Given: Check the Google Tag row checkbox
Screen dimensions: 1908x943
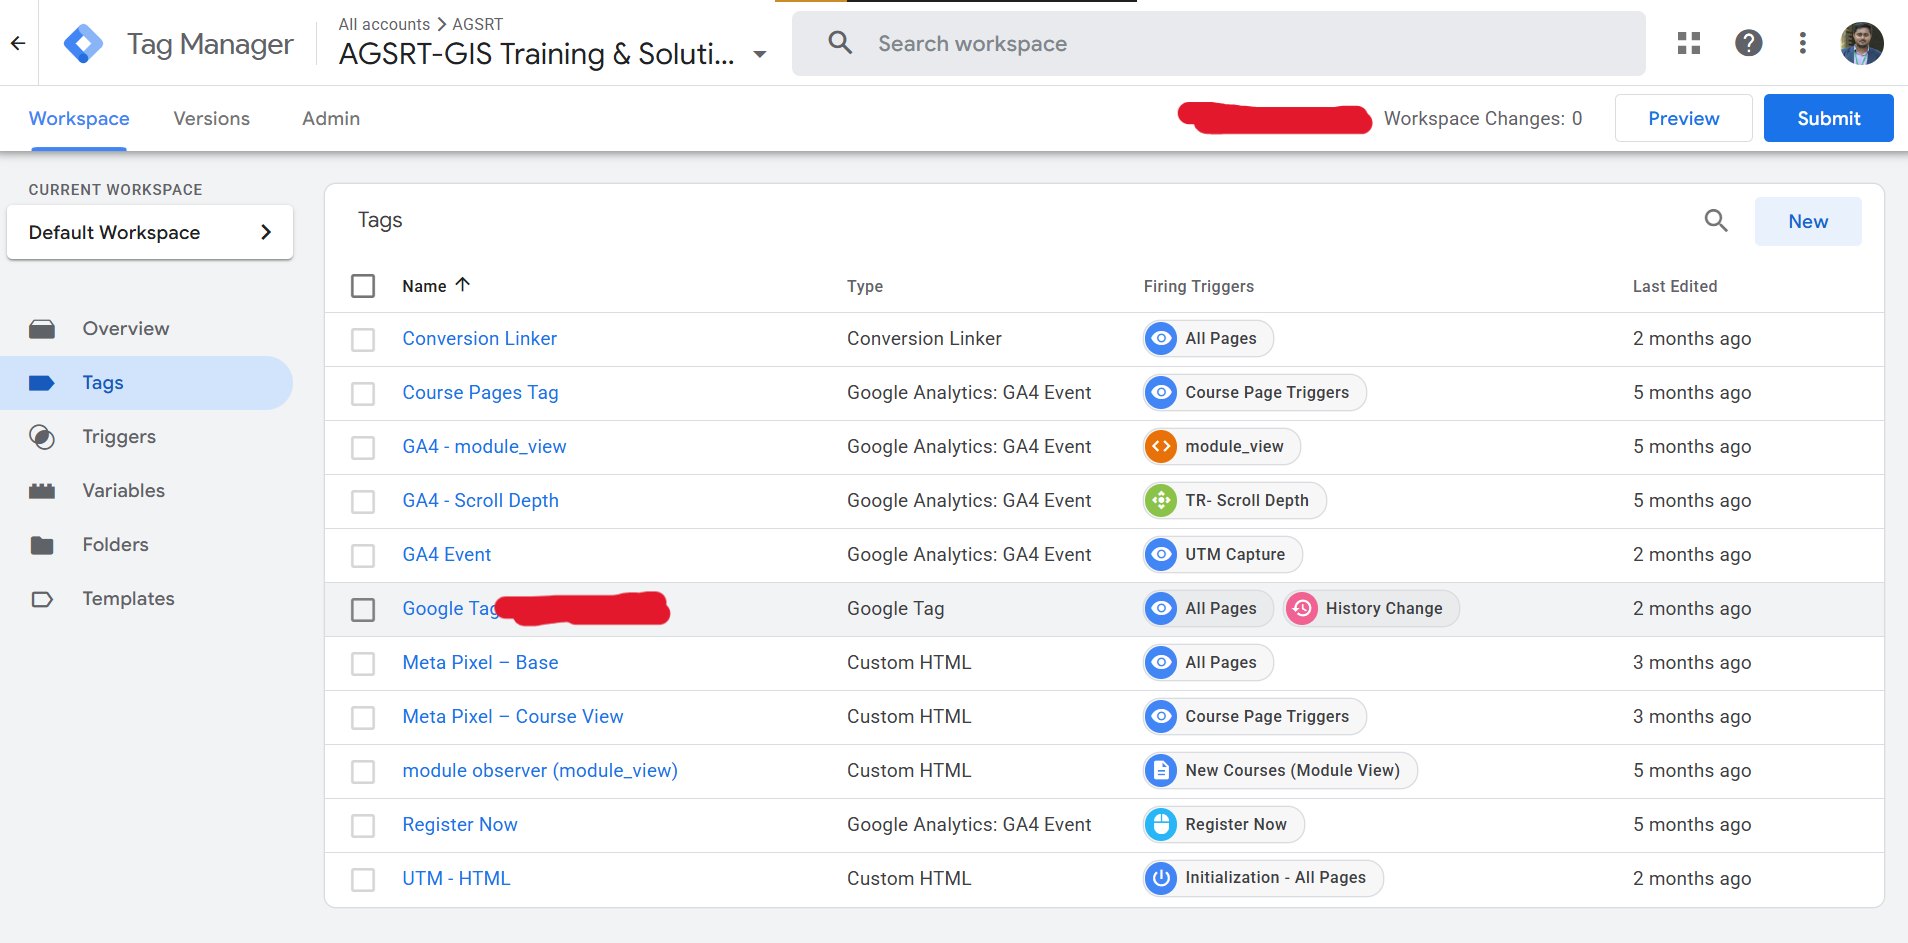Looking at the screenshot, I should 363,610.
